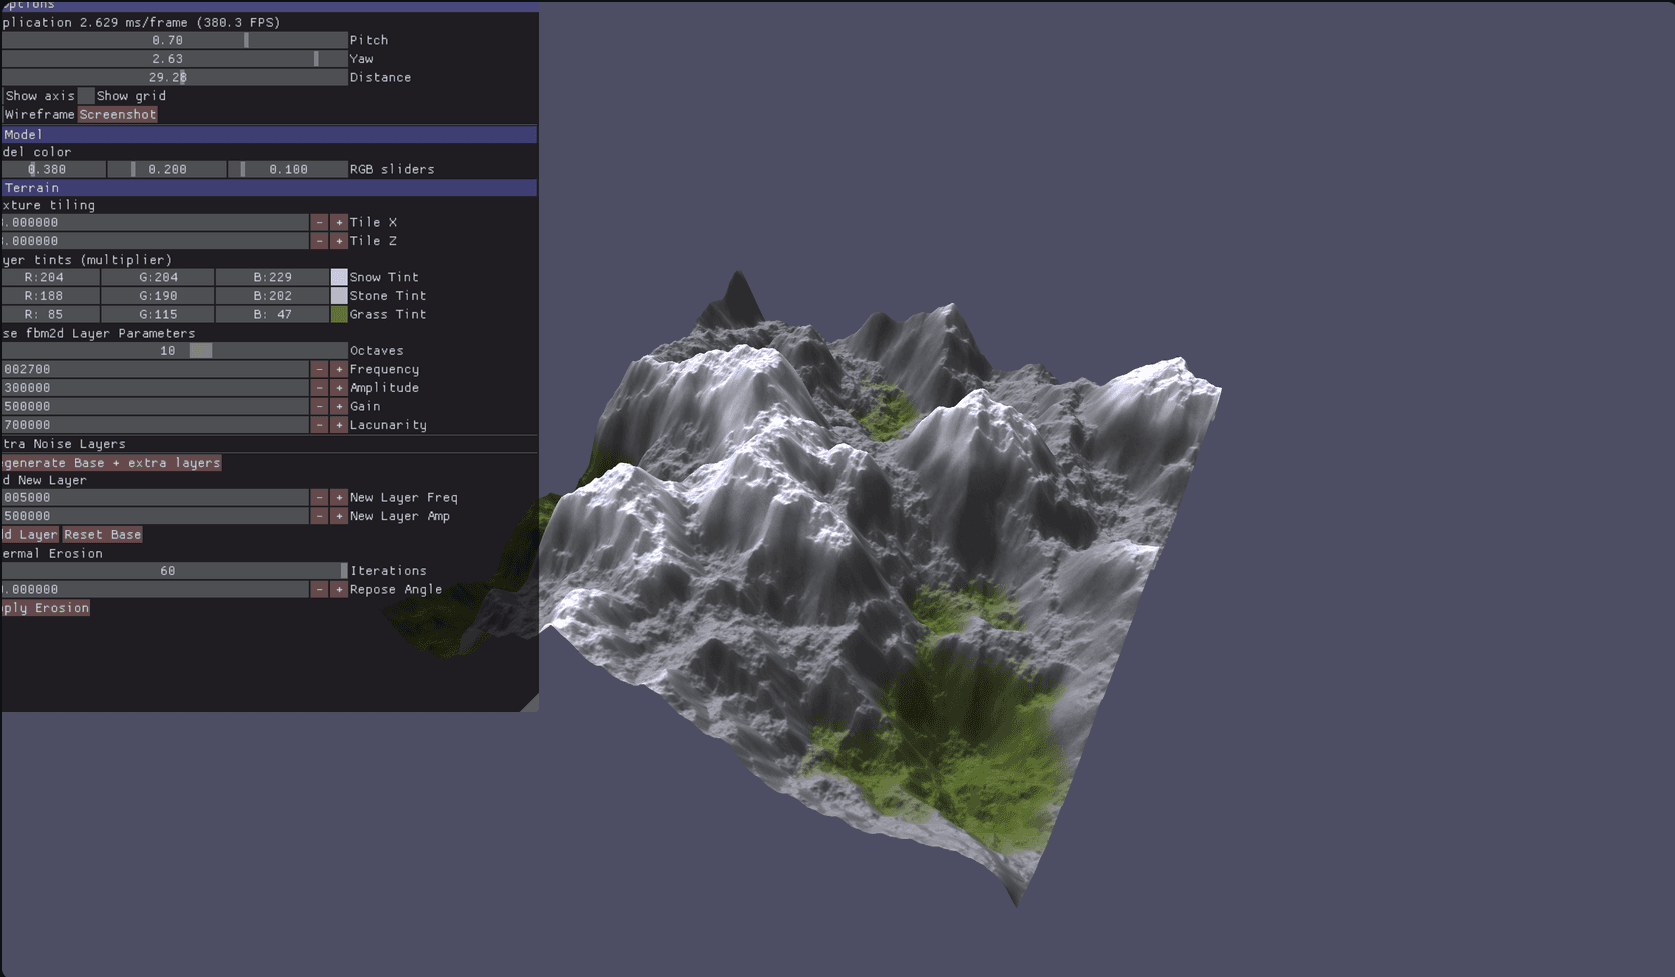The width and height of the screenshot is (1675, 977).
Task: Click the minus button for Gain
Action: coord(320,406)
